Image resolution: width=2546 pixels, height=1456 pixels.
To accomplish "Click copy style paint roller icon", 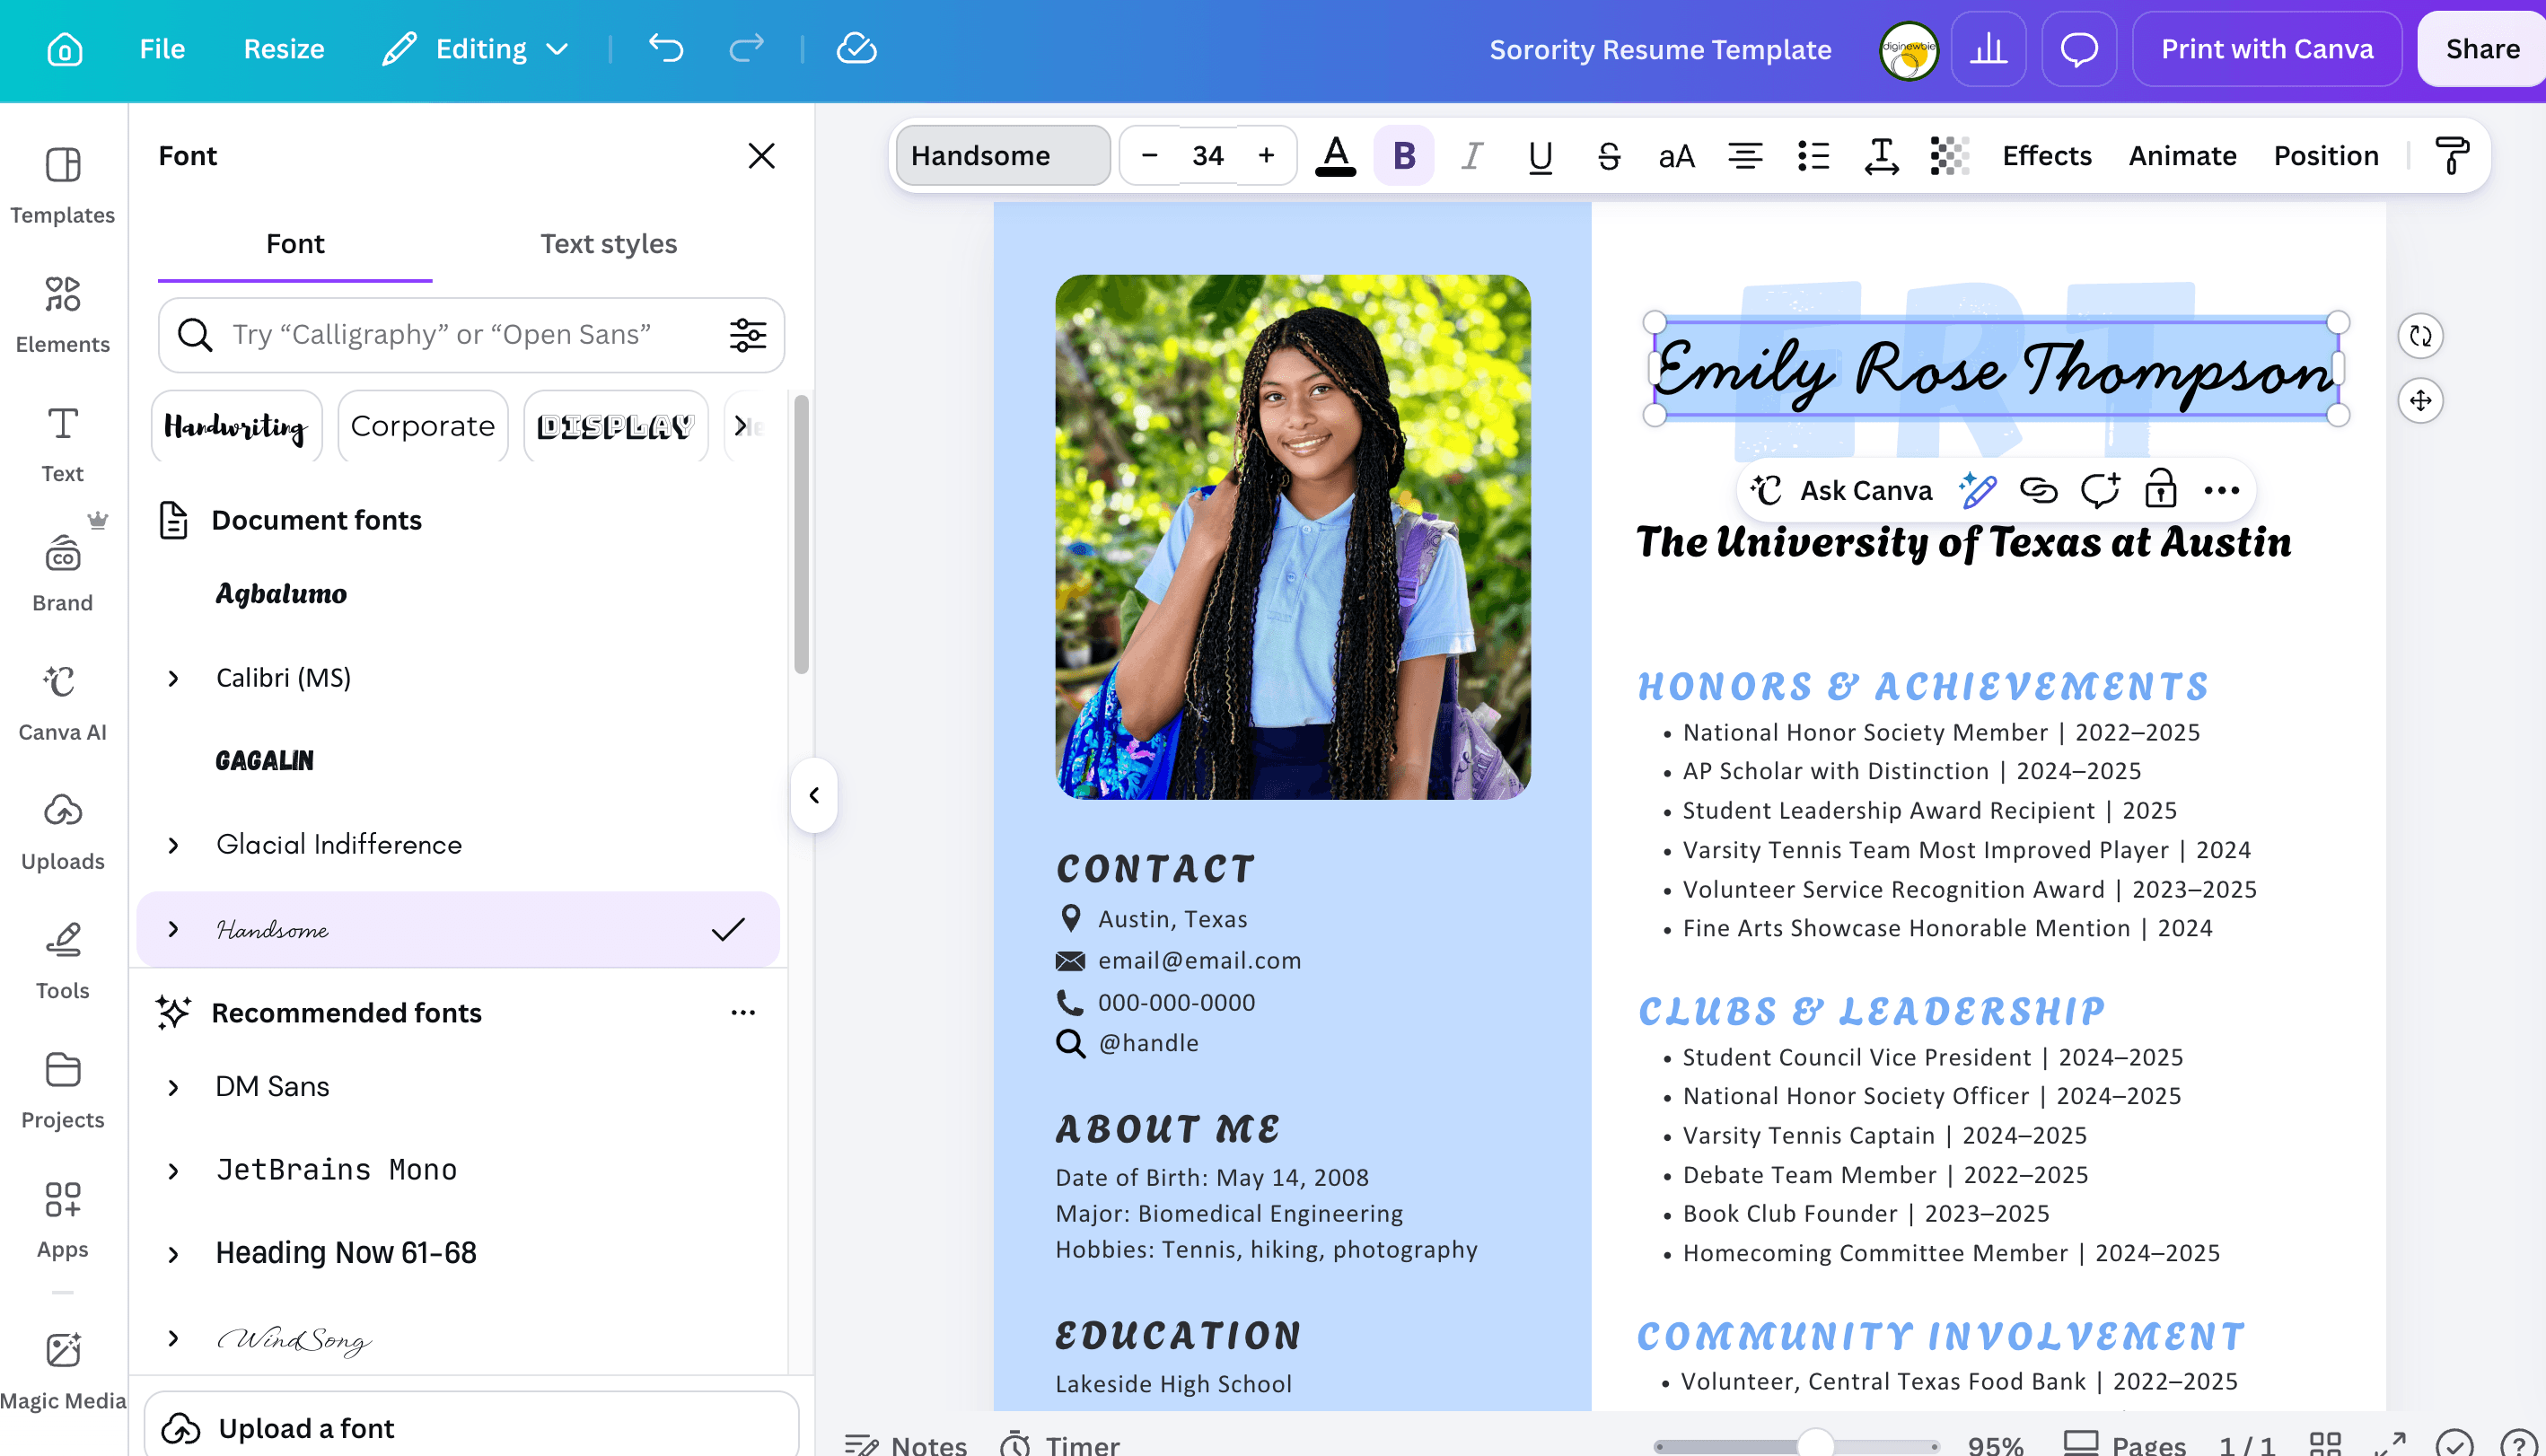I will tap(2452, 156).
